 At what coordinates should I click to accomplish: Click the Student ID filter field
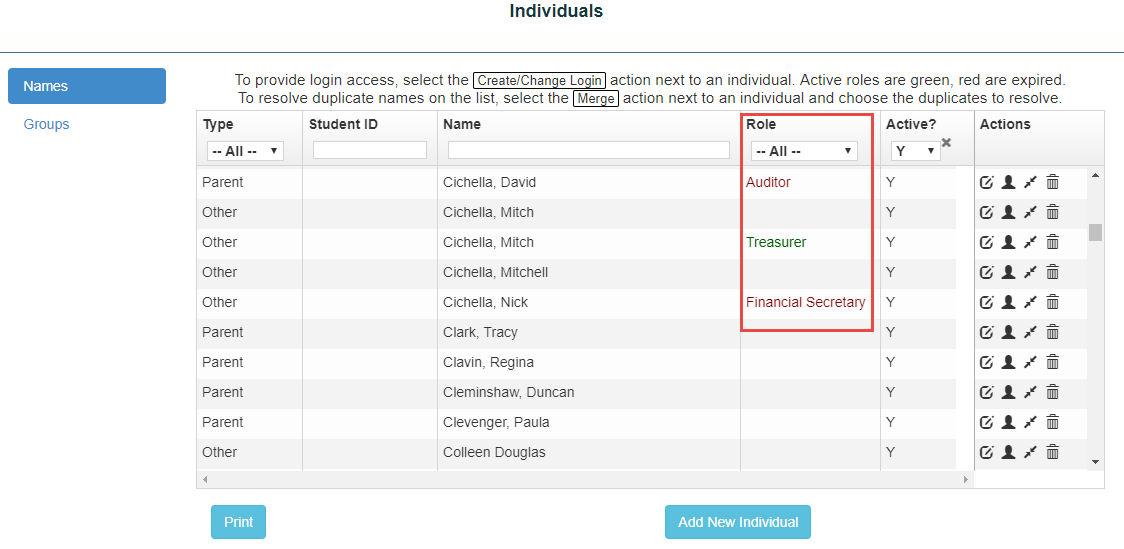pos(370,150)
